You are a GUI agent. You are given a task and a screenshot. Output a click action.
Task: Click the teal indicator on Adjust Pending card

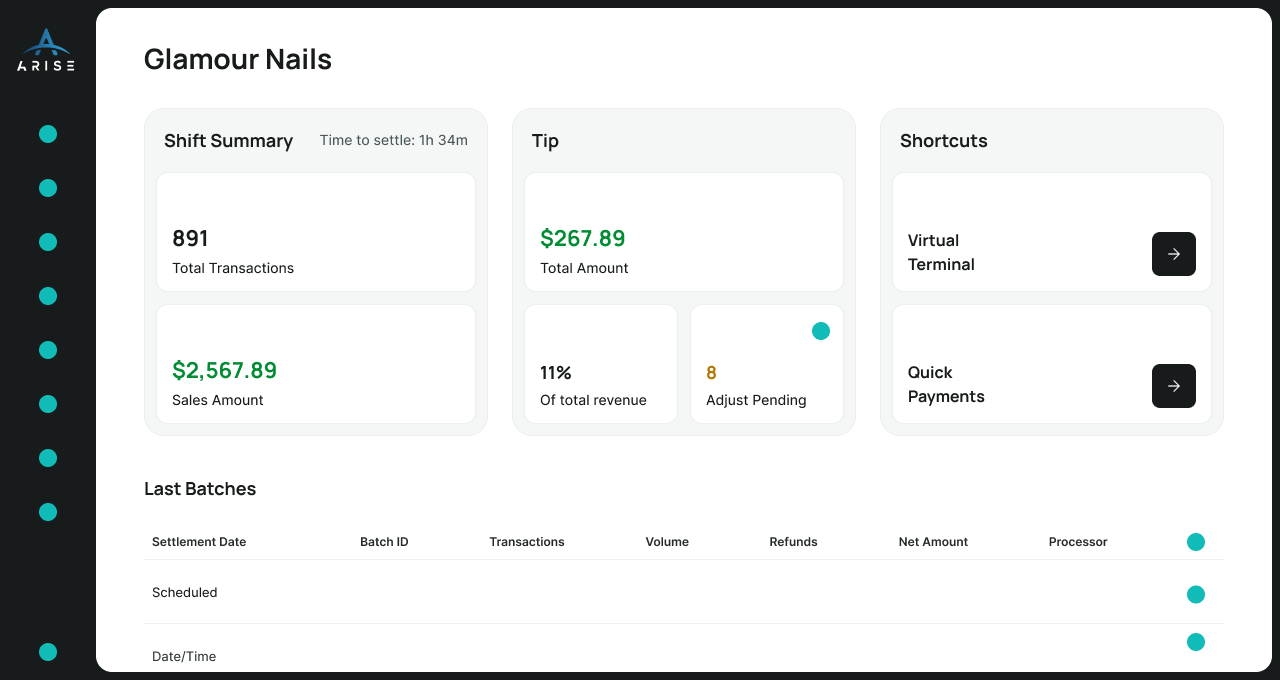pyautogui.click(x=821, y=331)
